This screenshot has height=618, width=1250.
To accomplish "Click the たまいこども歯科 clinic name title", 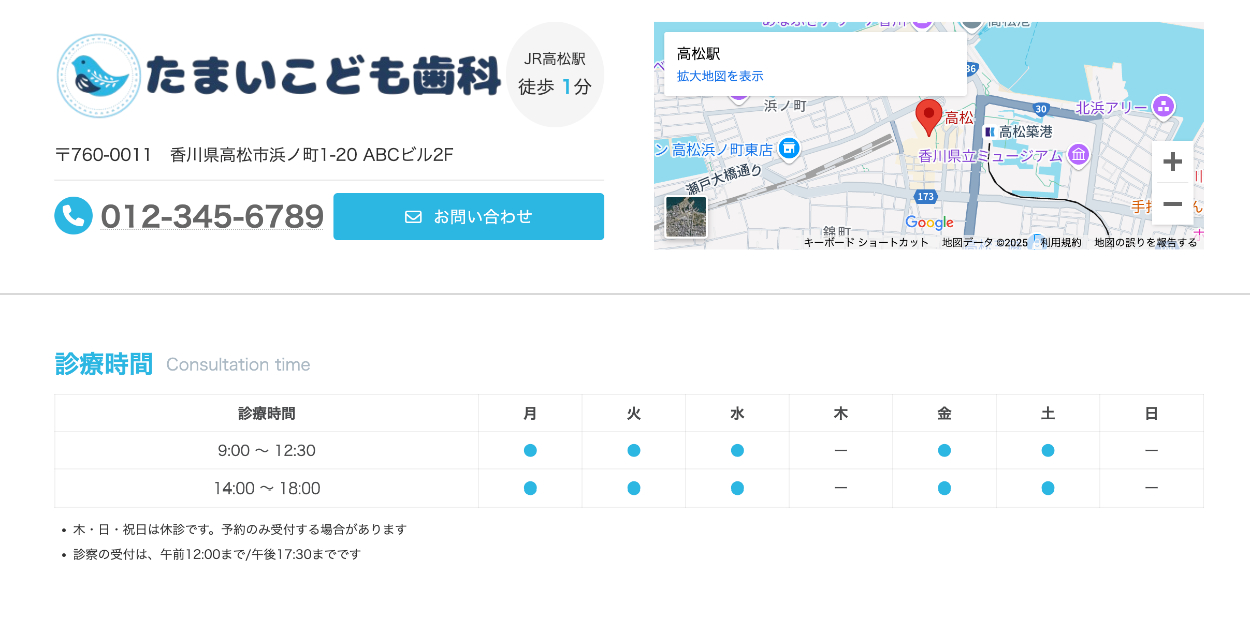I will pyautogui.click(x=322, y=76).
